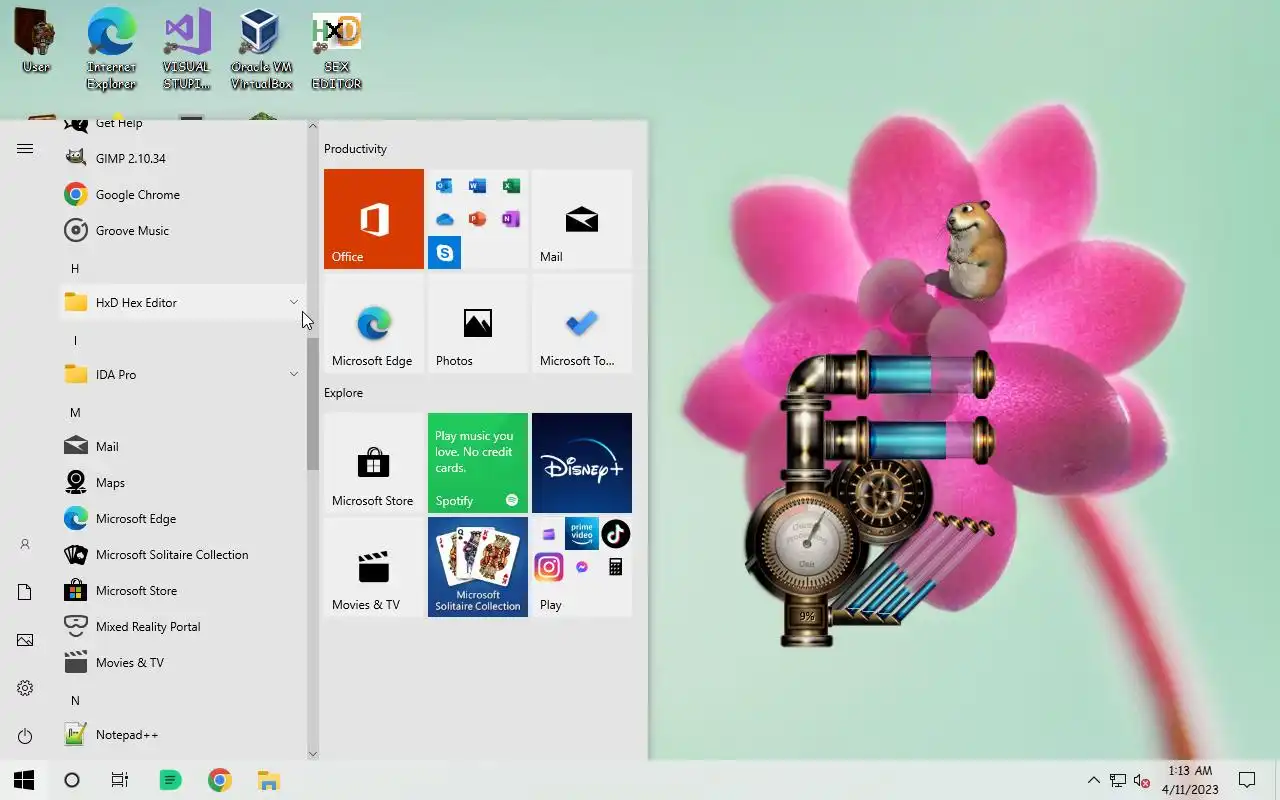Click the H letter header in app list
This screenshot has width=1280, height=800.
(x=75, y=268)
